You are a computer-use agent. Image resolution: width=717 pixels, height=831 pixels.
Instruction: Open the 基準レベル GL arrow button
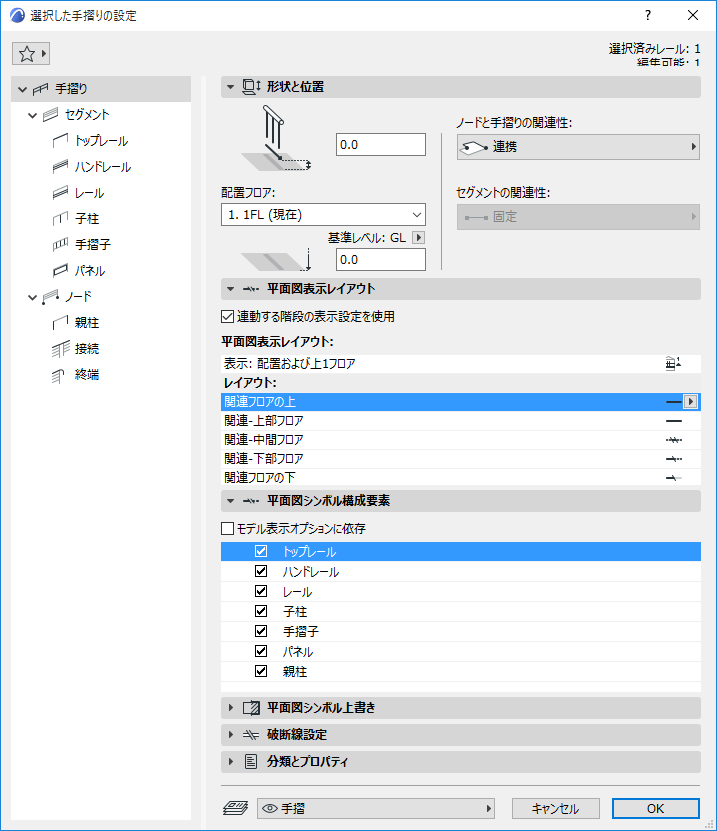click(419, 237)
